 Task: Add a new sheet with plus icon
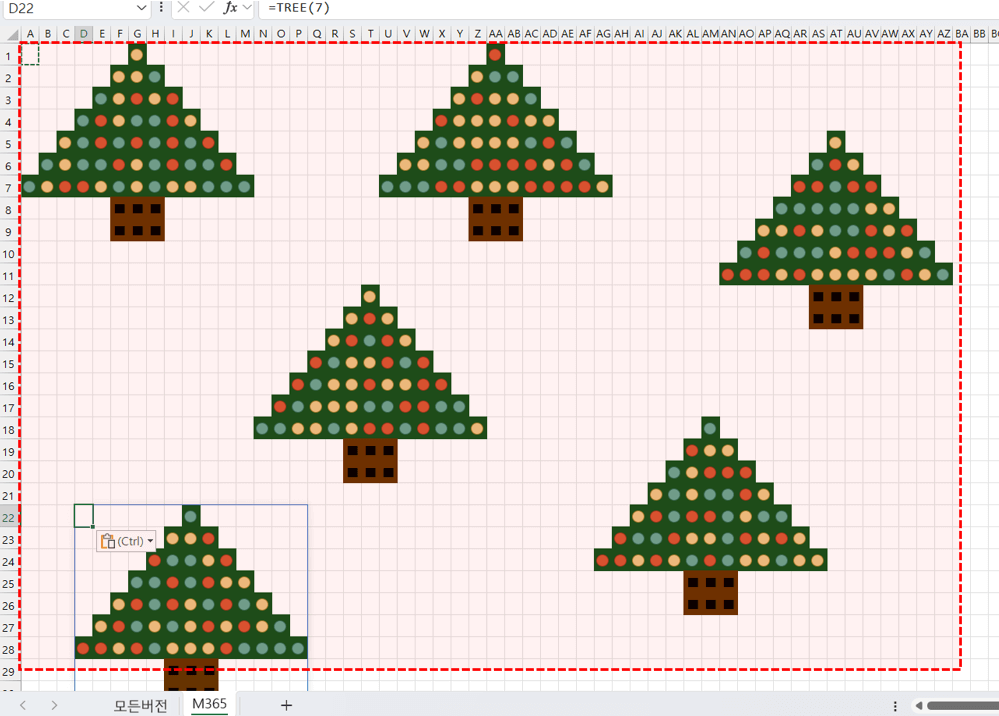point(286,705)
